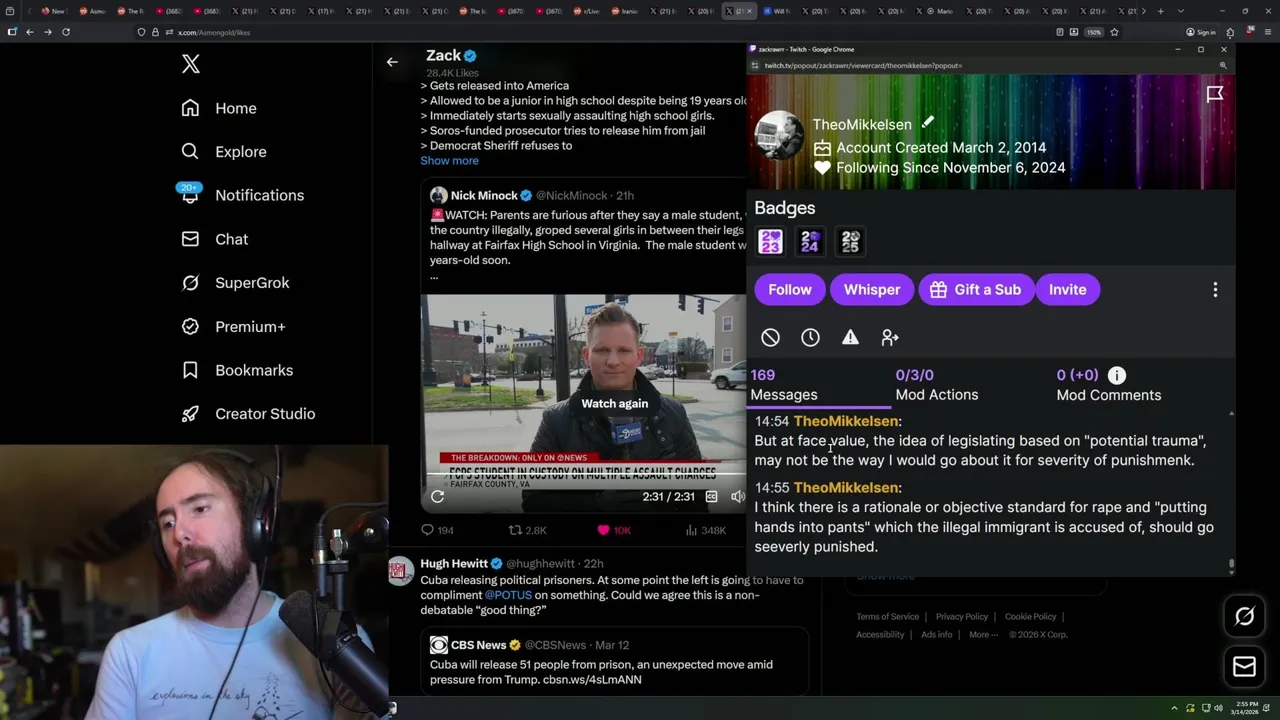Screen dimensions: 1280x720
Task: Open the Home page on X
Action: (219, 108)
